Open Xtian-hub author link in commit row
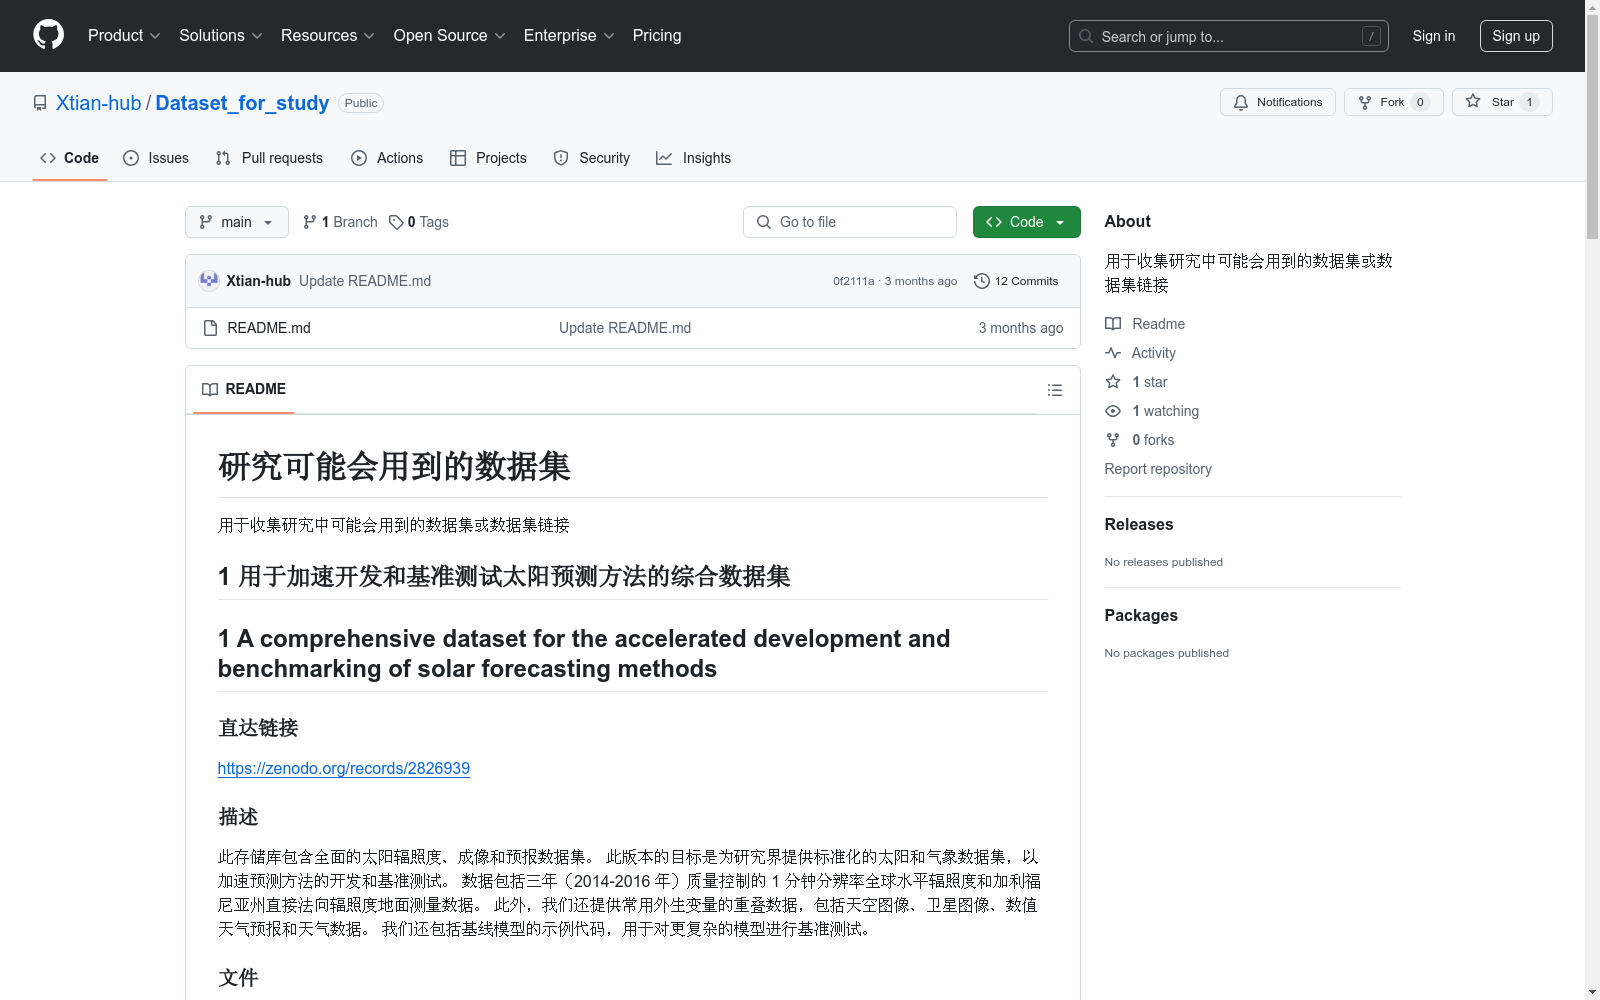 258,281
